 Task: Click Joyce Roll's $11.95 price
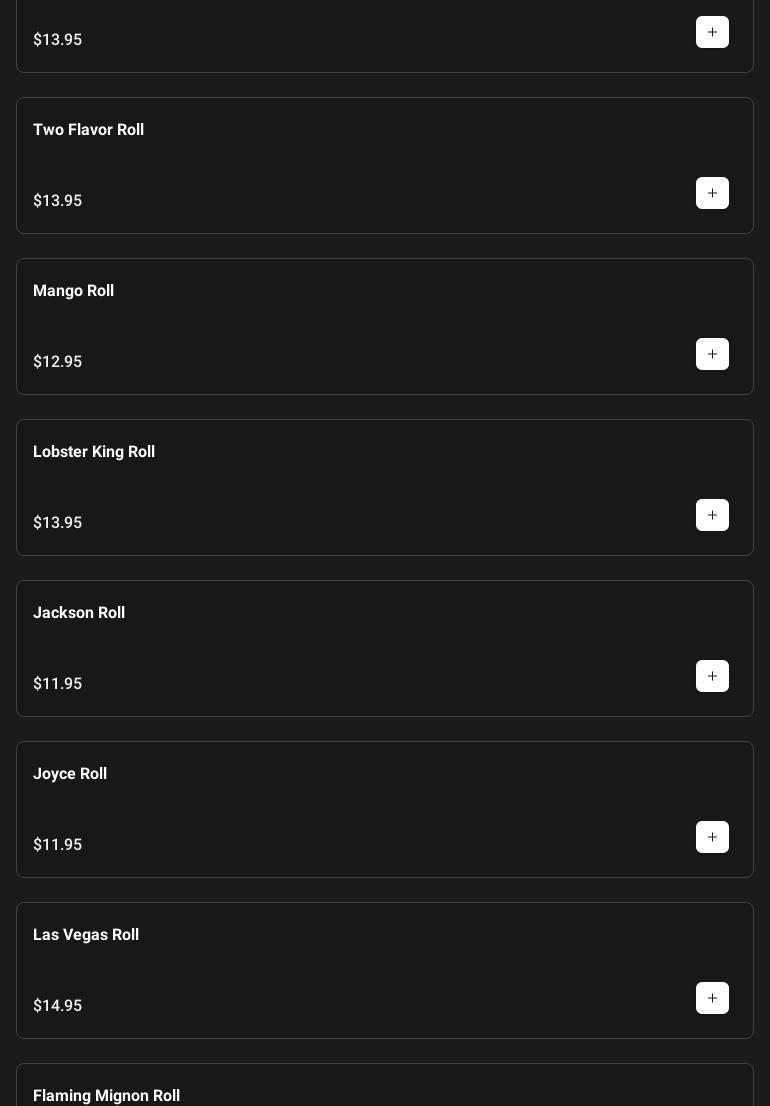(58, 845)
